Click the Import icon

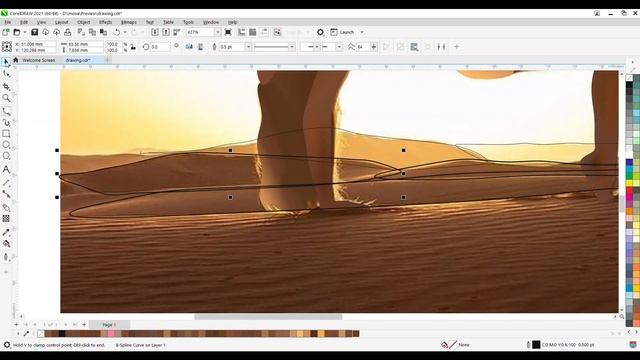tap(155, 32)
